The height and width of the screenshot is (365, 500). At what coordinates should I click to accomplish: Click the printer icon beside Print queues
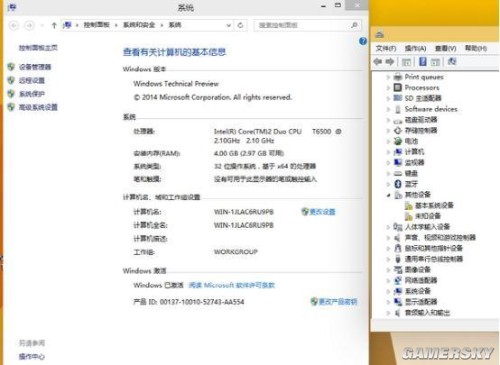pos(398,77)
